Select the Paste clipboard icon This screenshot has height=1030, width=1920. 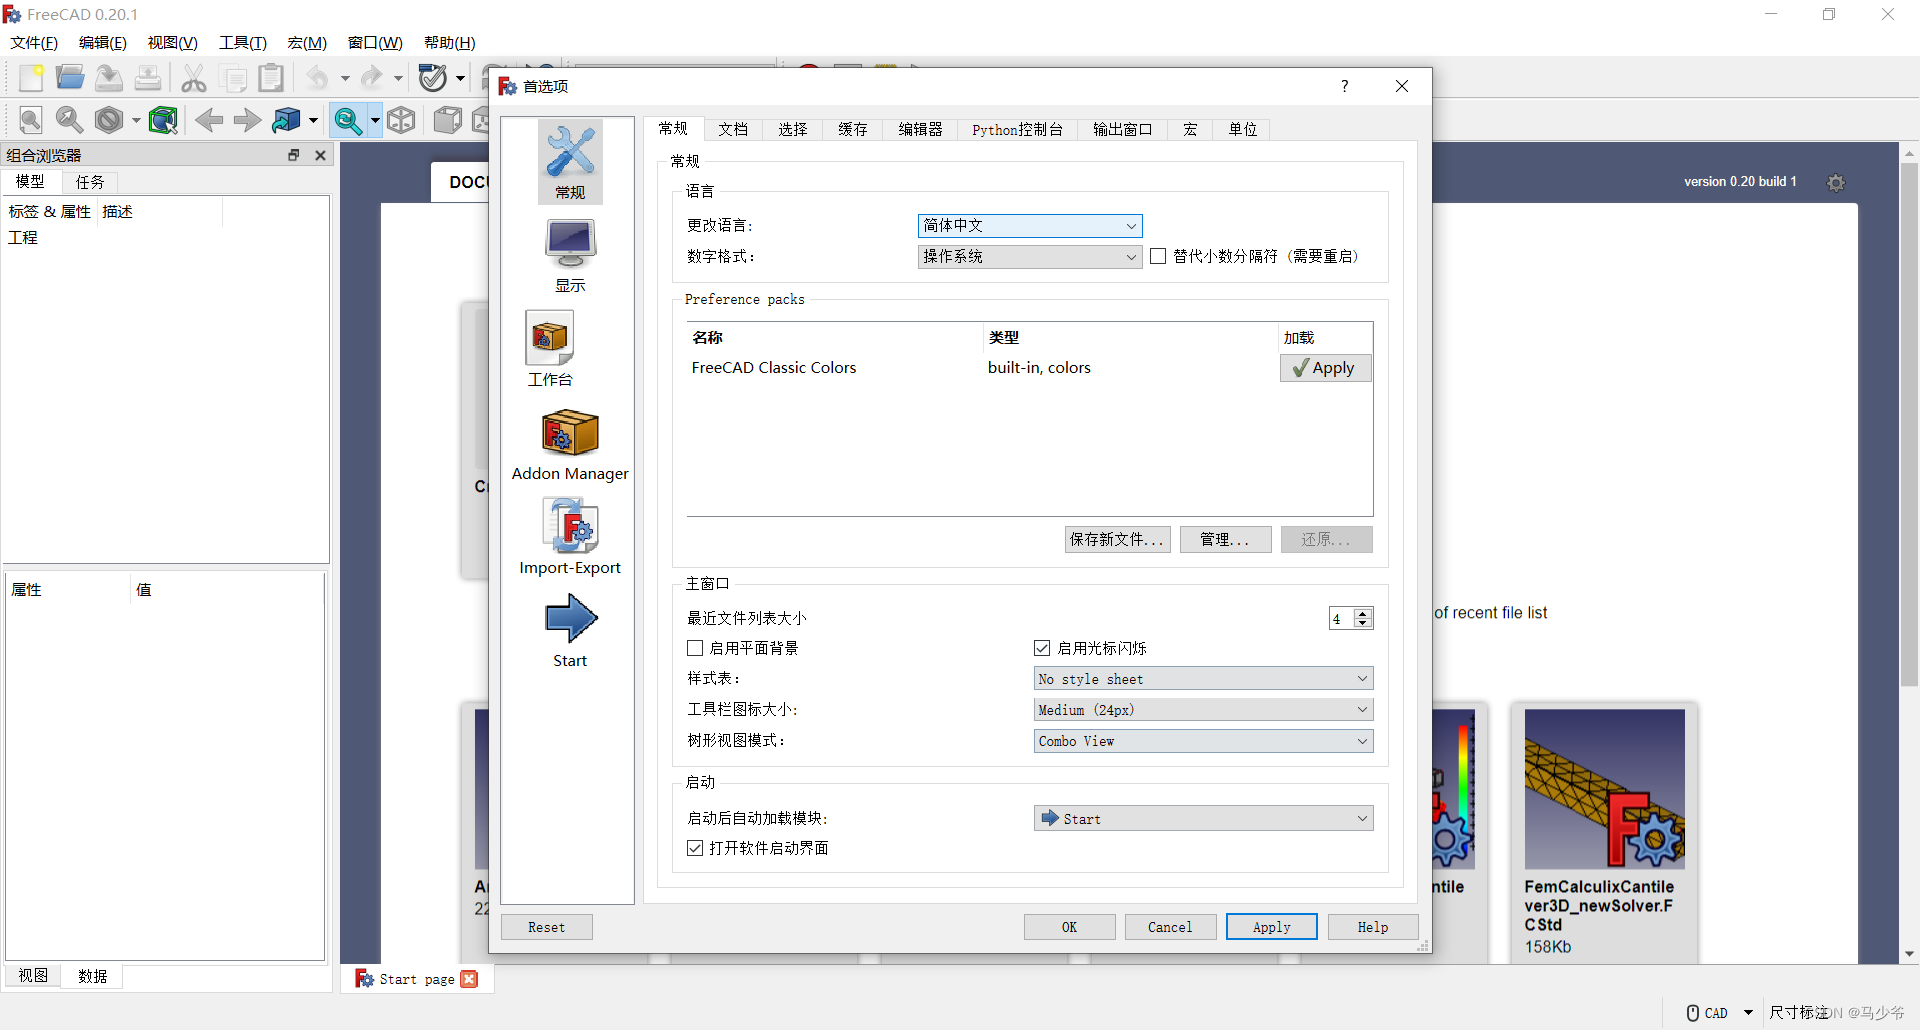pyautogui.click(x=271, y=77)
